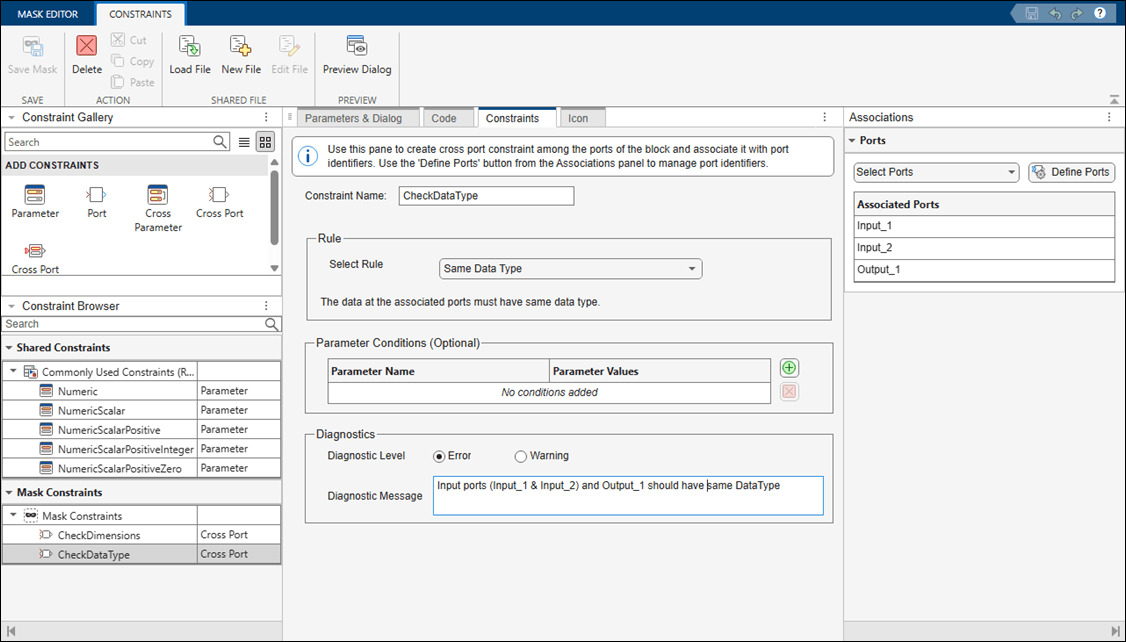The width and height of the screenshot is (1126, 642).
Task: Click the Constraint Name text field
Action: 486,196
